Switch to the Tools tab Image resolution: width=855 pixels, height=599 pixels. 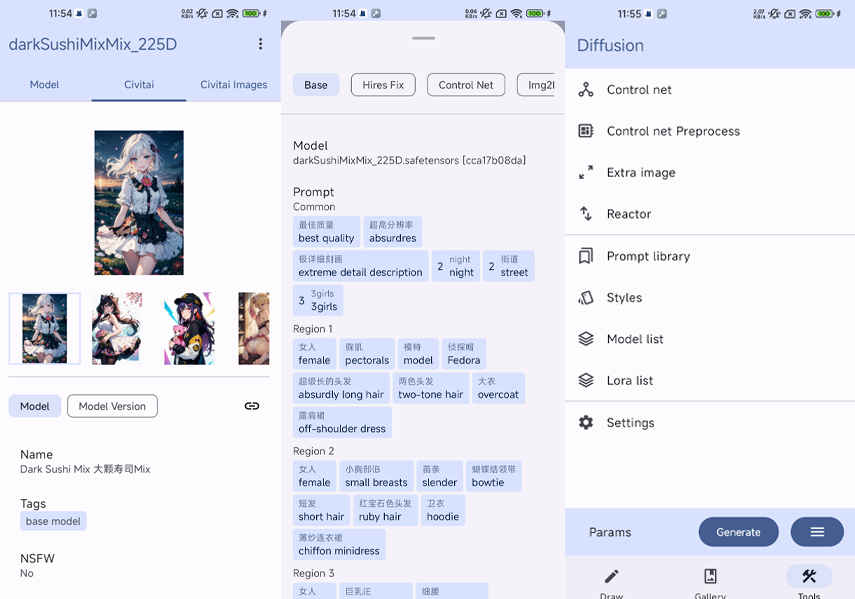(x=809, y=583)
